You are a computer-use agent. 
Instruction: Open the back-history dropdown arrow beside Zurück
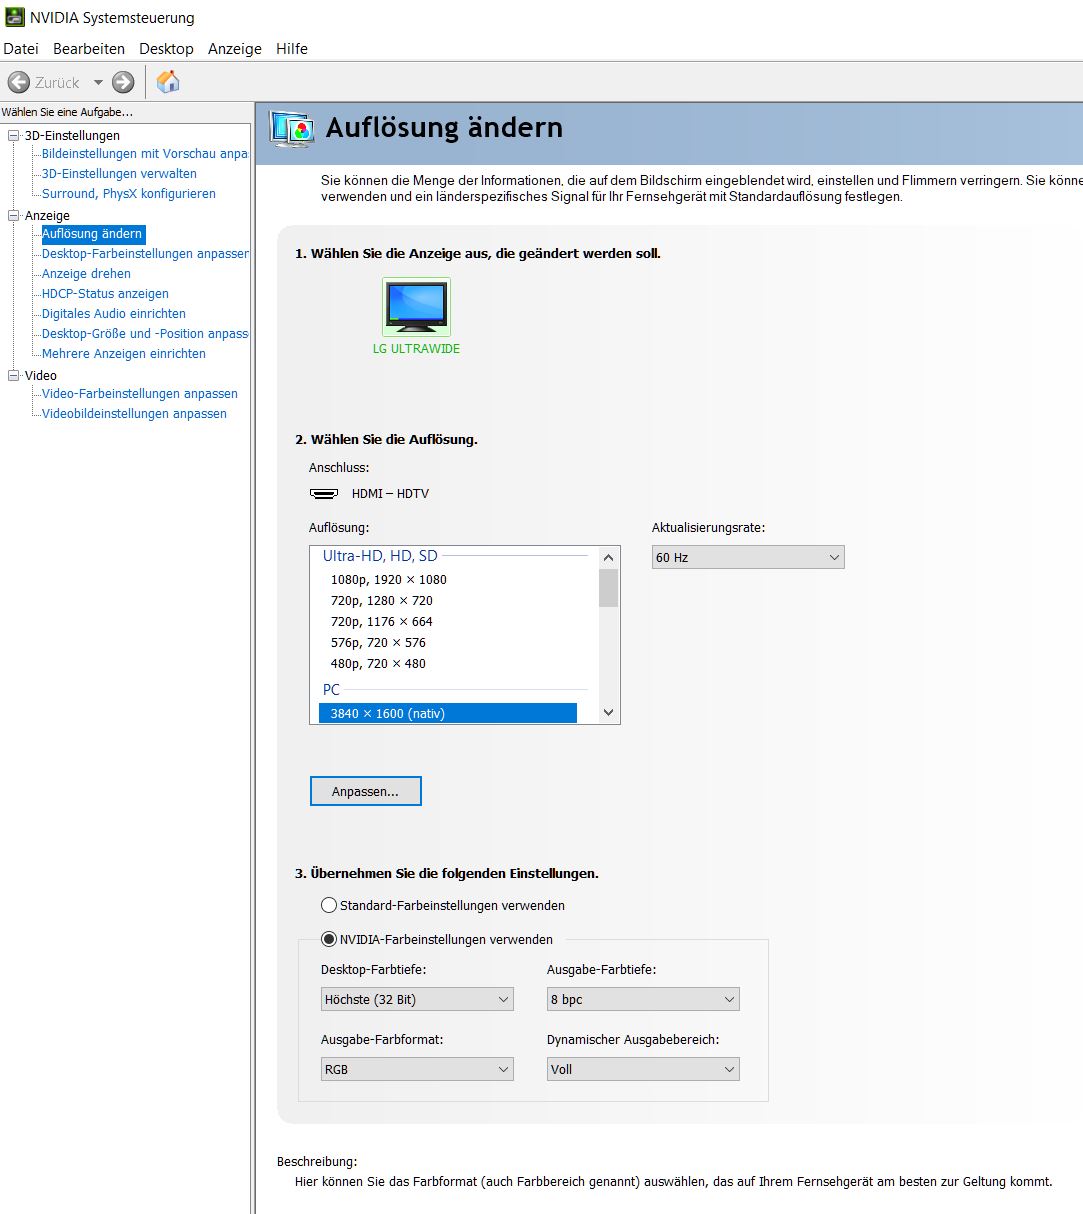(98, 82)
